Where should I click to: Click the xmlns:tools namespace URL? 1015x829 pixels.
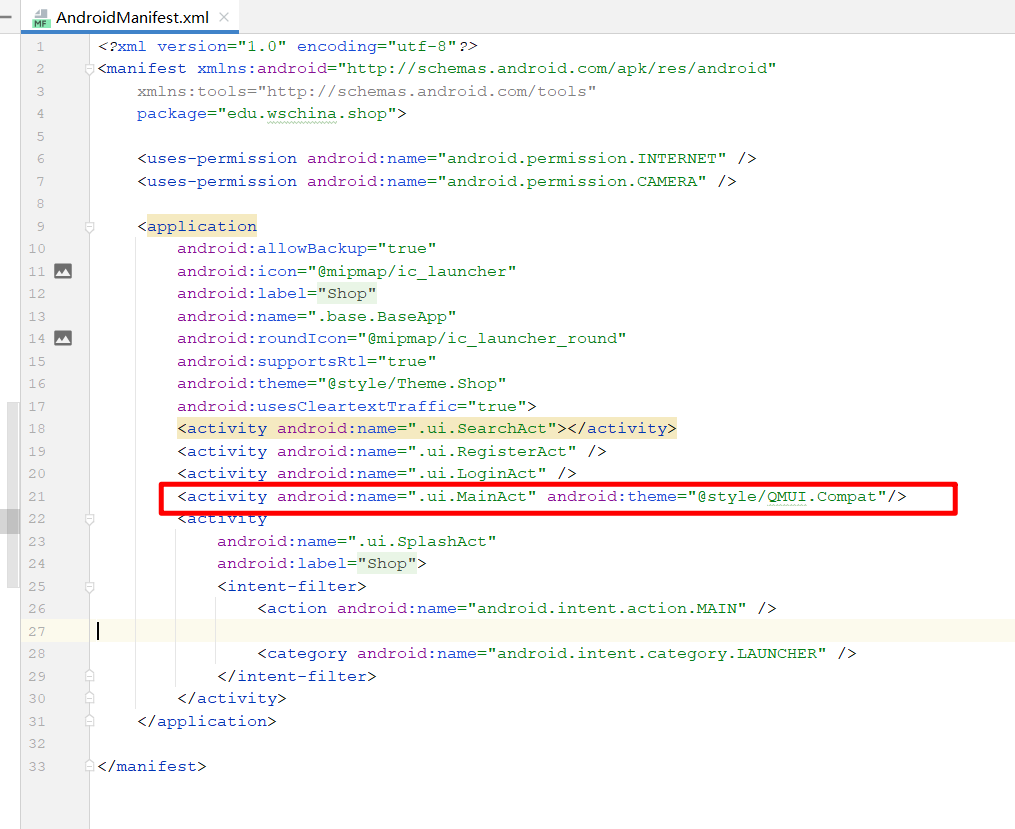point(427,92)
